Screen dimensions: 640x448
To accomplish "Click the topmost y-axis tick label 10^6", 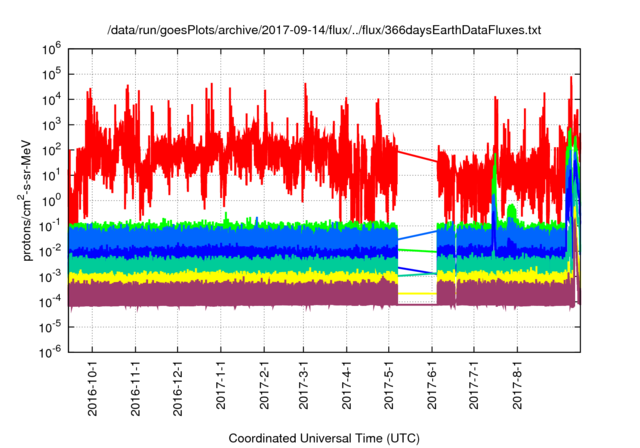I will click(51, 48).
